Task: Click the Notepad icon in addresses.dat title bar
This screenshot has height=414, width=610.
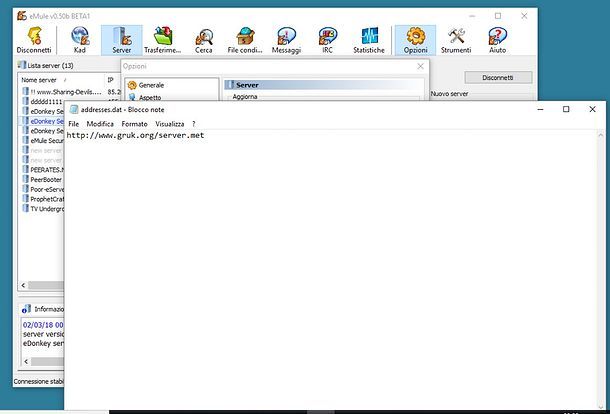Action: click(74, 109)
